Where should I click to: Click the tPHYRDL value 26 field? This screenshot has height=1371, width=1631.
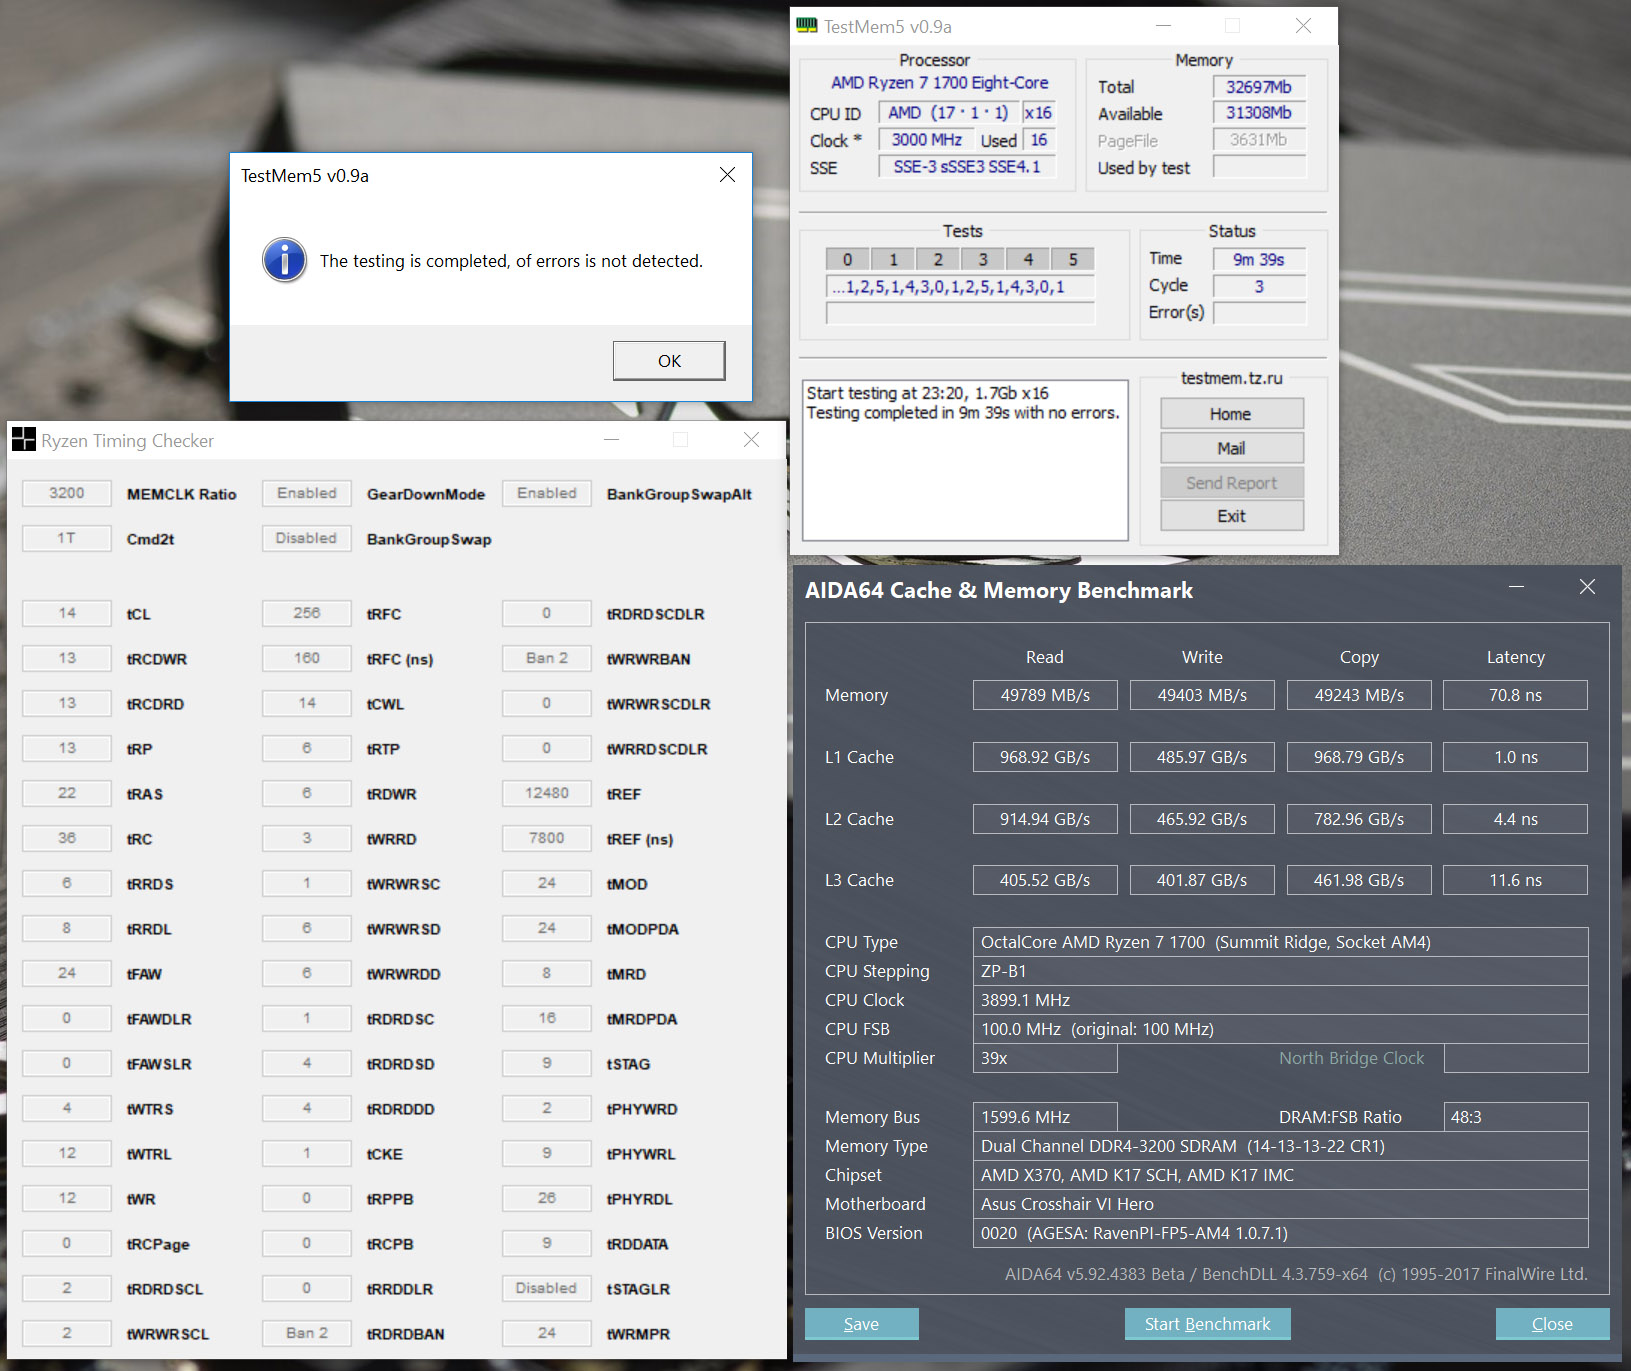click(x=547, y=1198)
